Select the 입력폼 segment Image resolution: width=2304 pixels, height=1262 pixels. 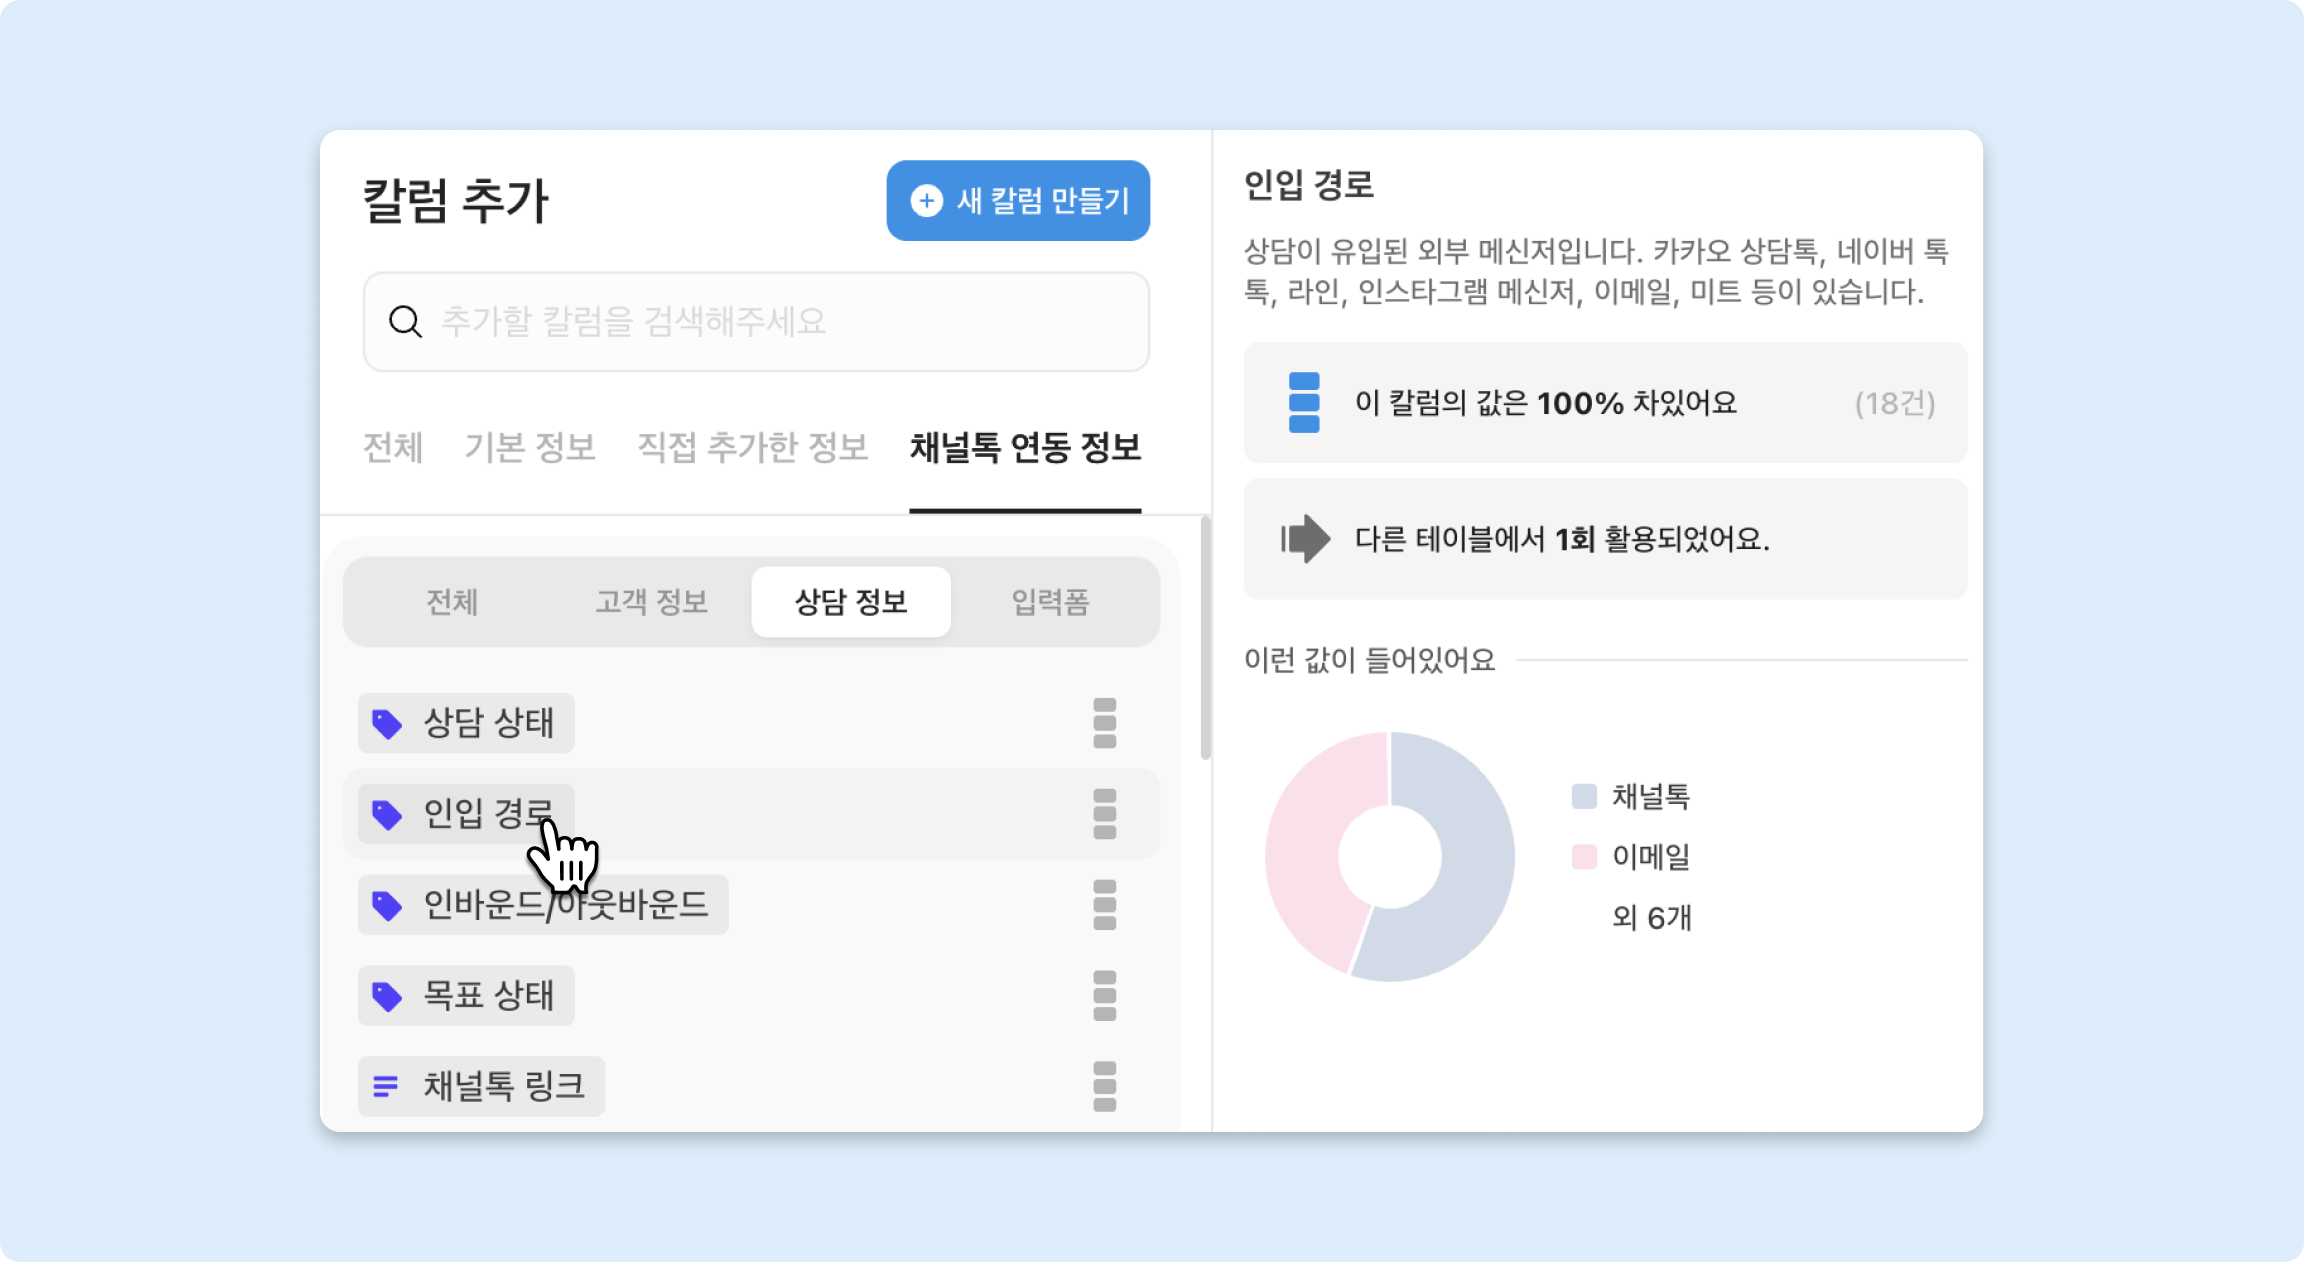pos(1050,602)
